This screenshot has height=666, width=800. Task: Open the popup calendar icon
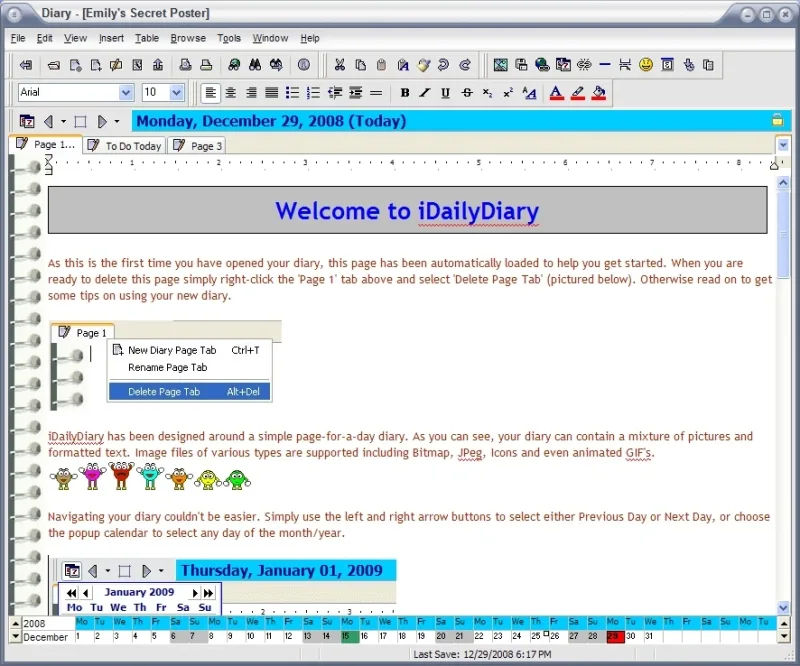point(27,121)
